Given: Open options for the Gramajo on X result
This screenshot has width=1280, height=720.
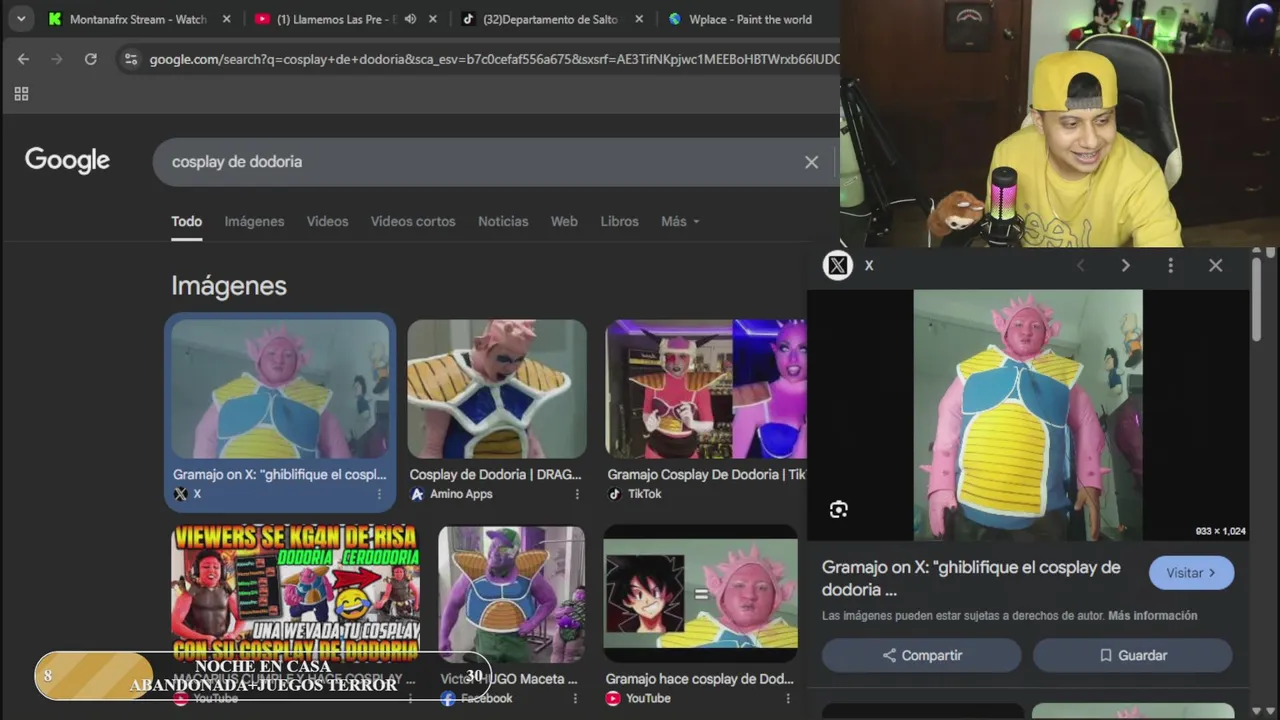Looking at the screenshot, I should tap(379, 494).
